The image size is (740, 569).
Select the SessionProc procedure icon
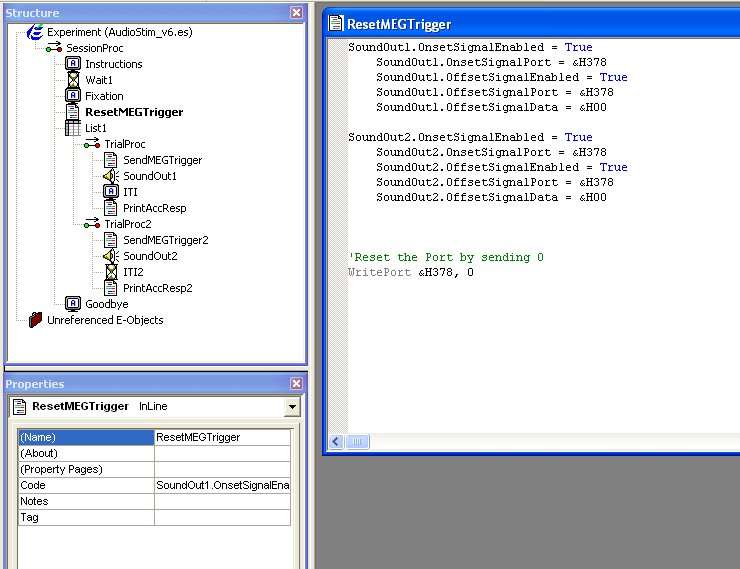54,48
